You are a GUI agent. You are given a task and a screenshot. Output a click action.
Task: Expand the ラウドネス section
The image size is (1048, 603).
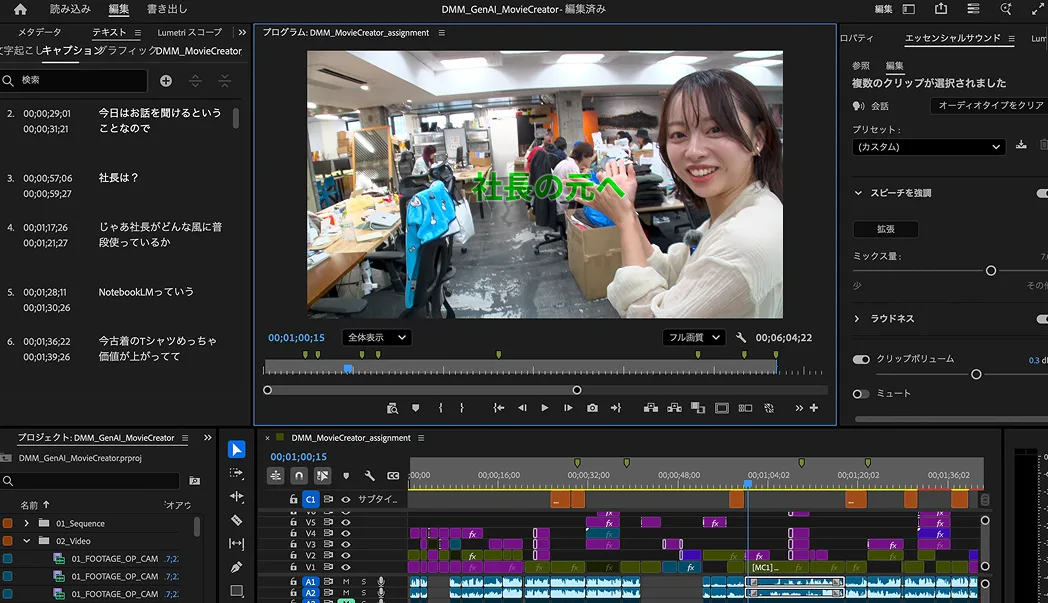pyautogui.click(x=858, y=319)
